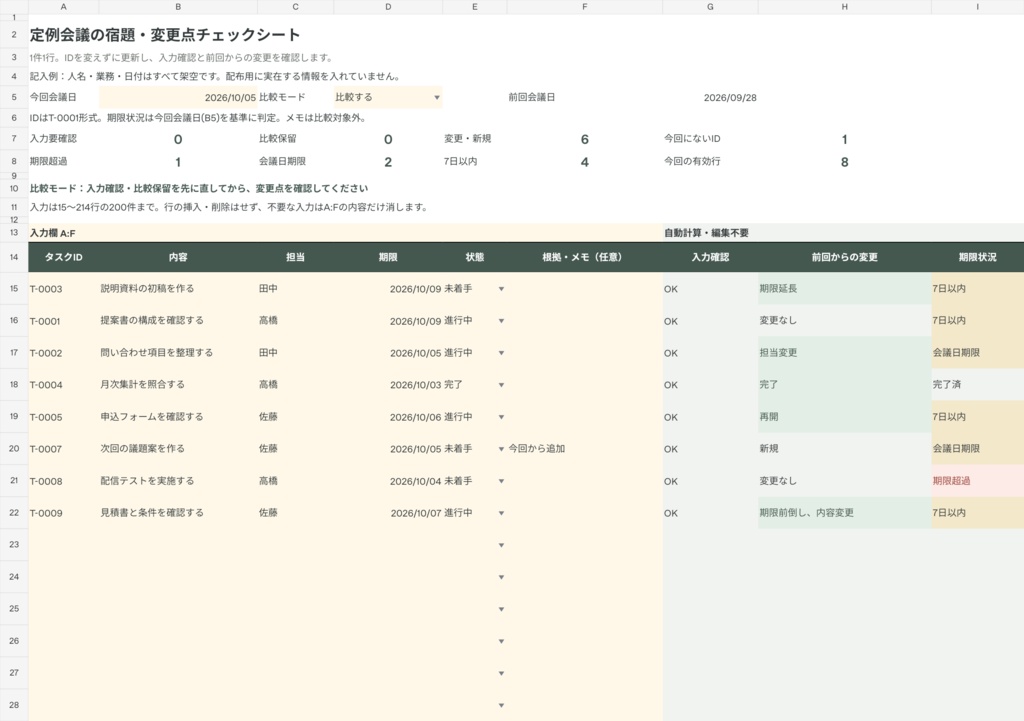The width and height of the screenshot is (1024, 721).
Task: Click the 状態 table header
Action: (x=475, y=257)
